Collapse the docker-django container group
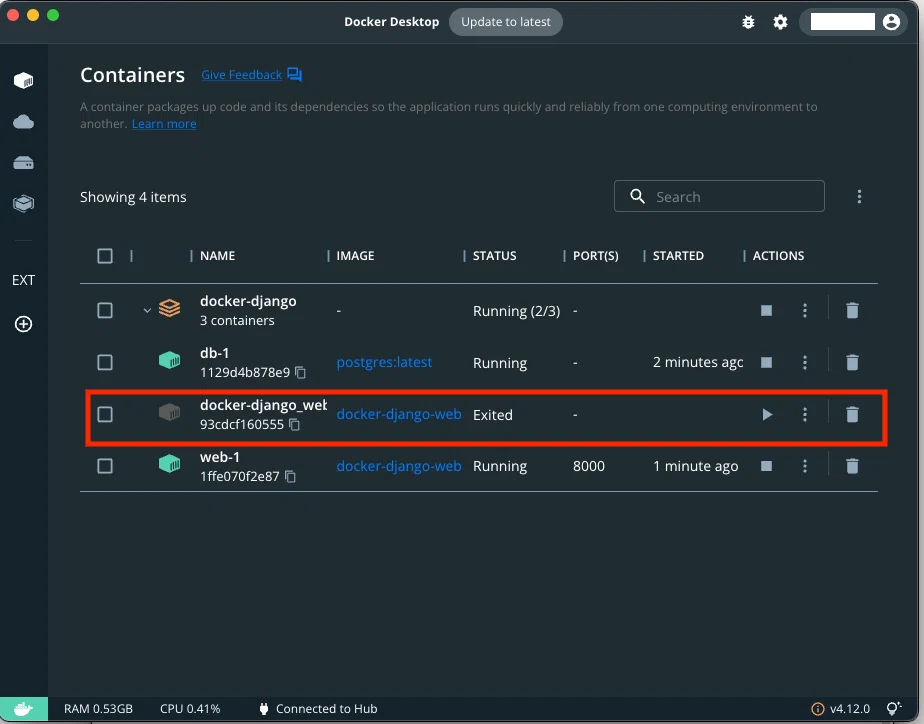Viewport: 924px width, 724px height. pos(146,310)
